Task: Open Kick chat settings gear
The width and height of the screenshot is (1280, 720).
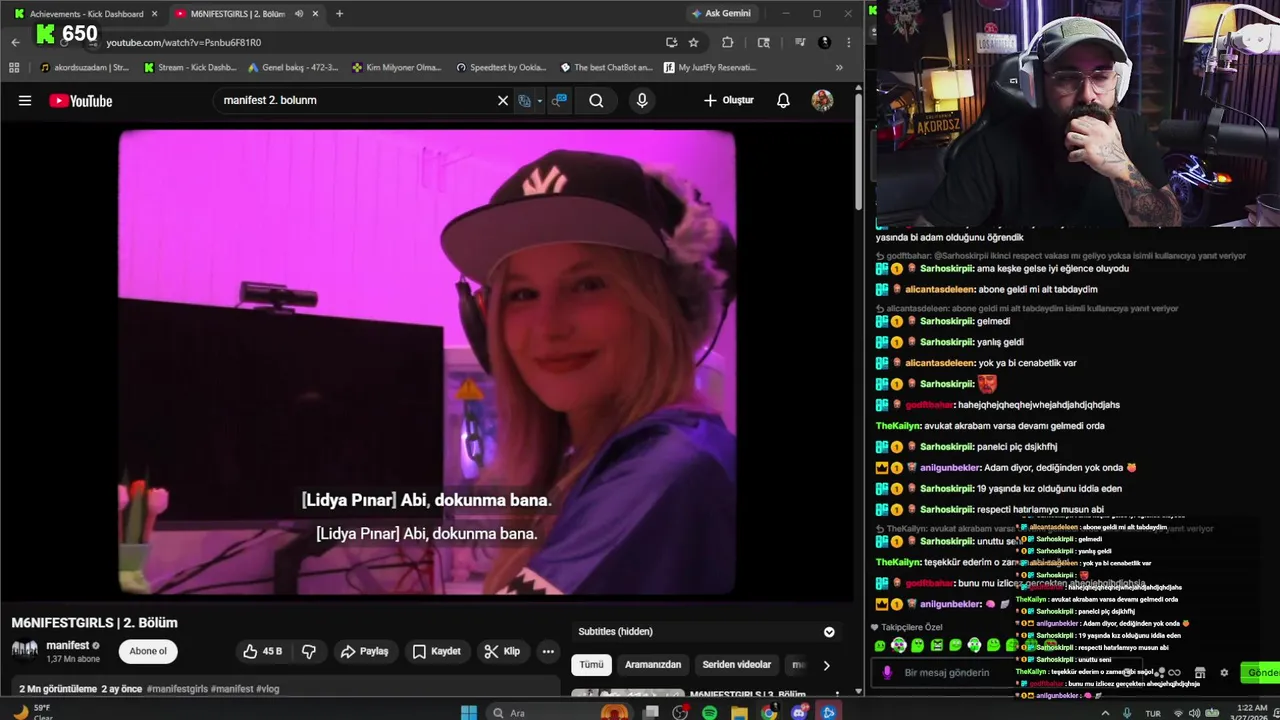Action: click(1224, 673)
